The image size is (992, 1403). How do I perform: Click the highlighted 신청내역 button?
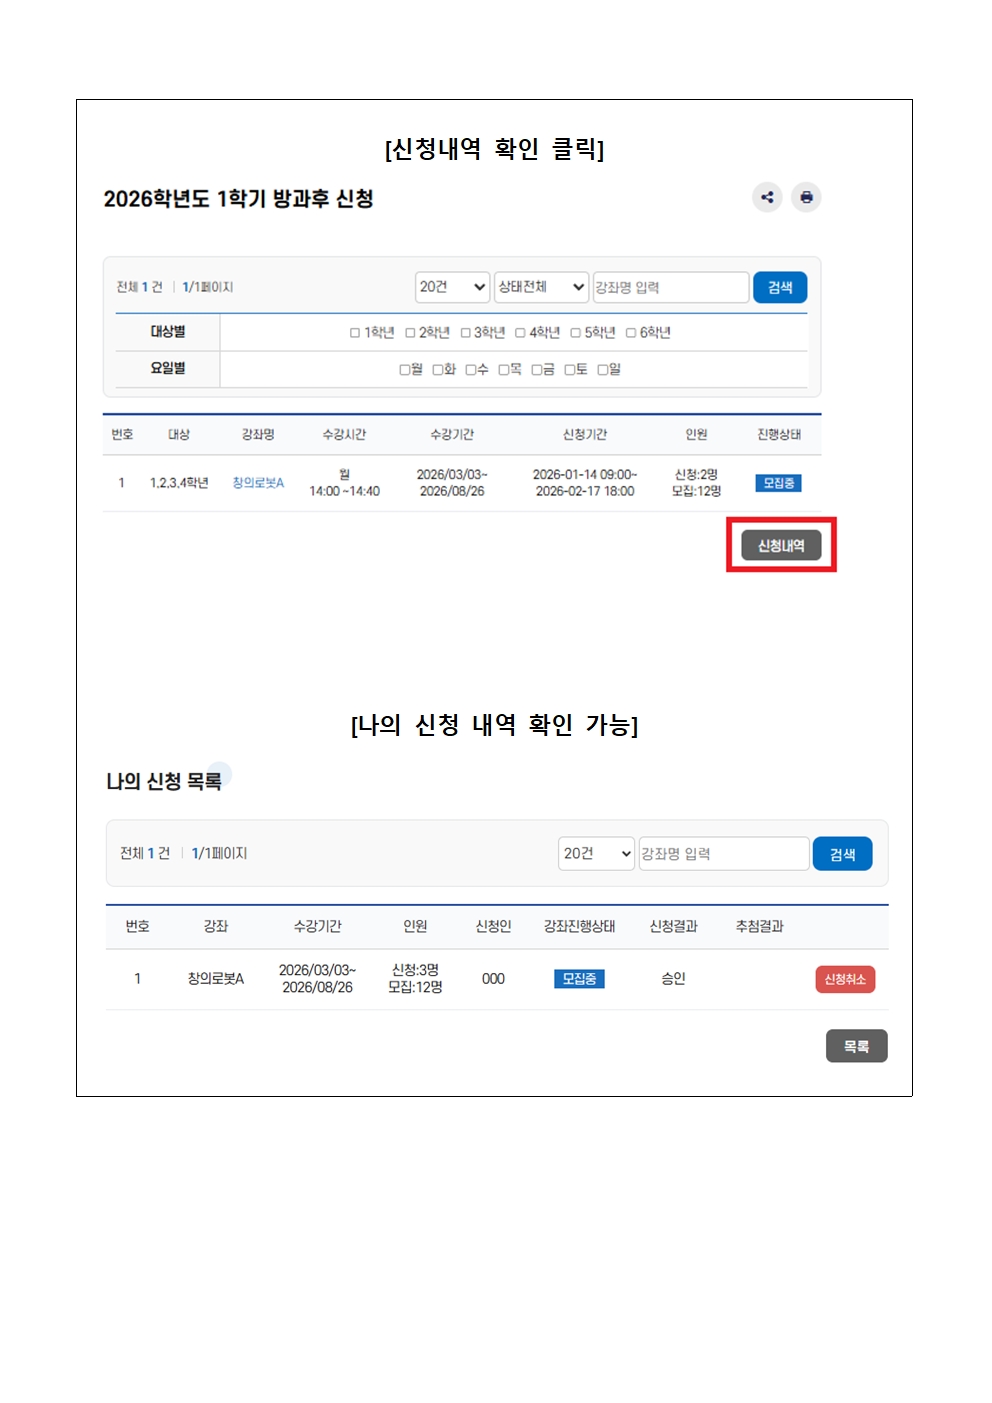pyautogui.click(x=781, y=545)
